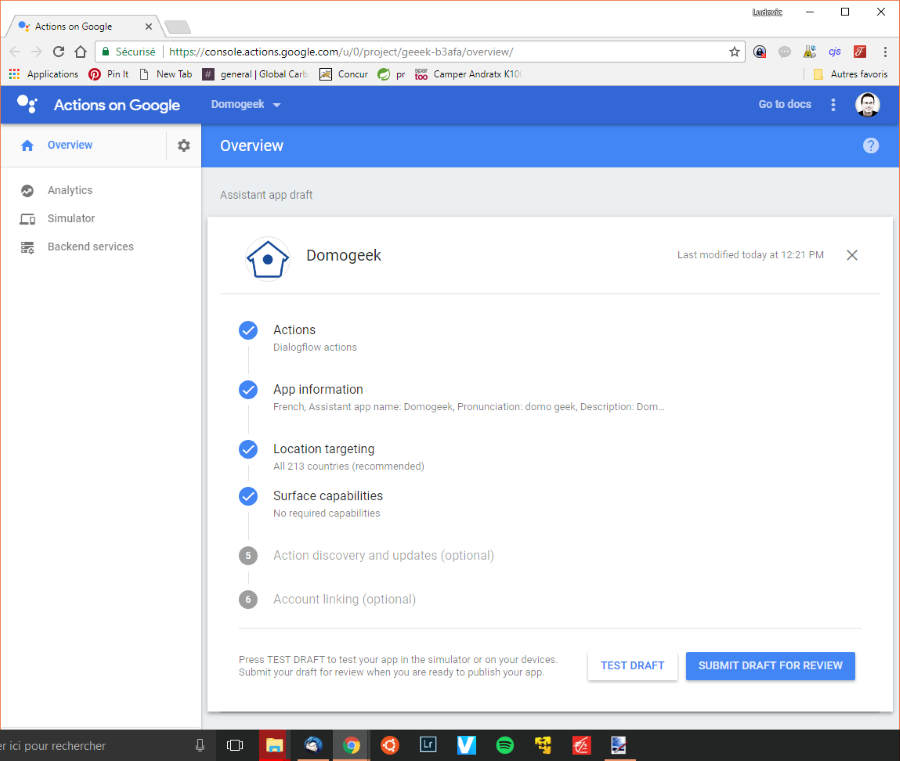Select Simulator in the sidebar
Viewport: 900px width, 761px height.
71,219
